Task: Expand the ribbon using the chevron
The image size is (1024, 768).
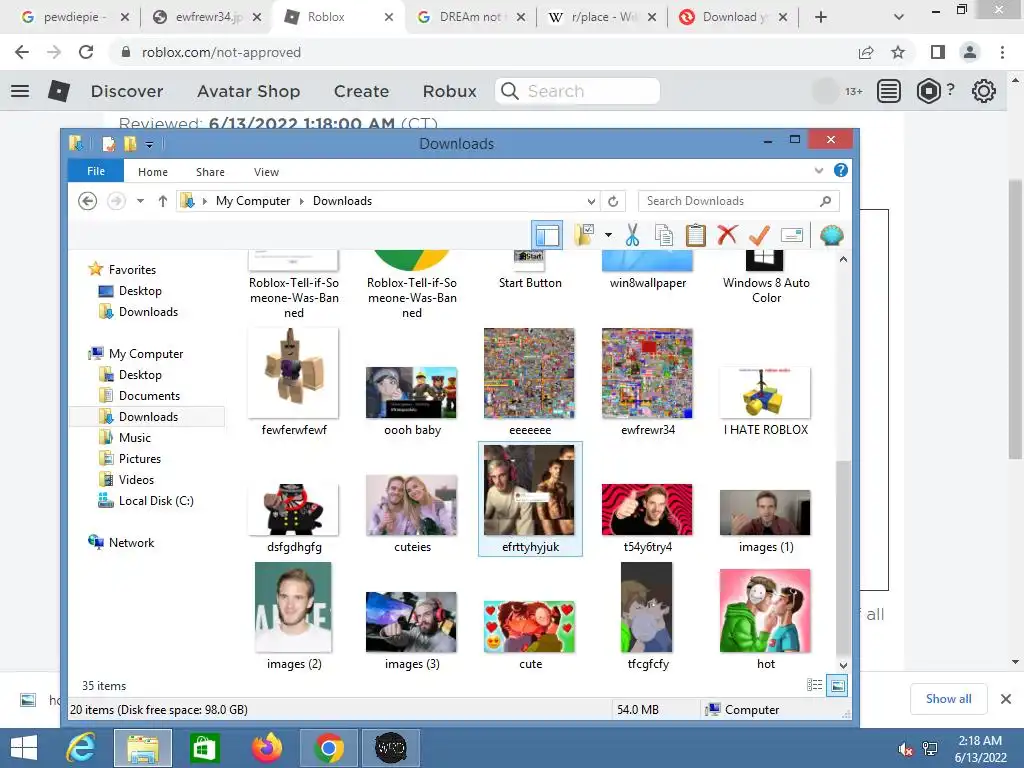Action: (x=819, y=170)
